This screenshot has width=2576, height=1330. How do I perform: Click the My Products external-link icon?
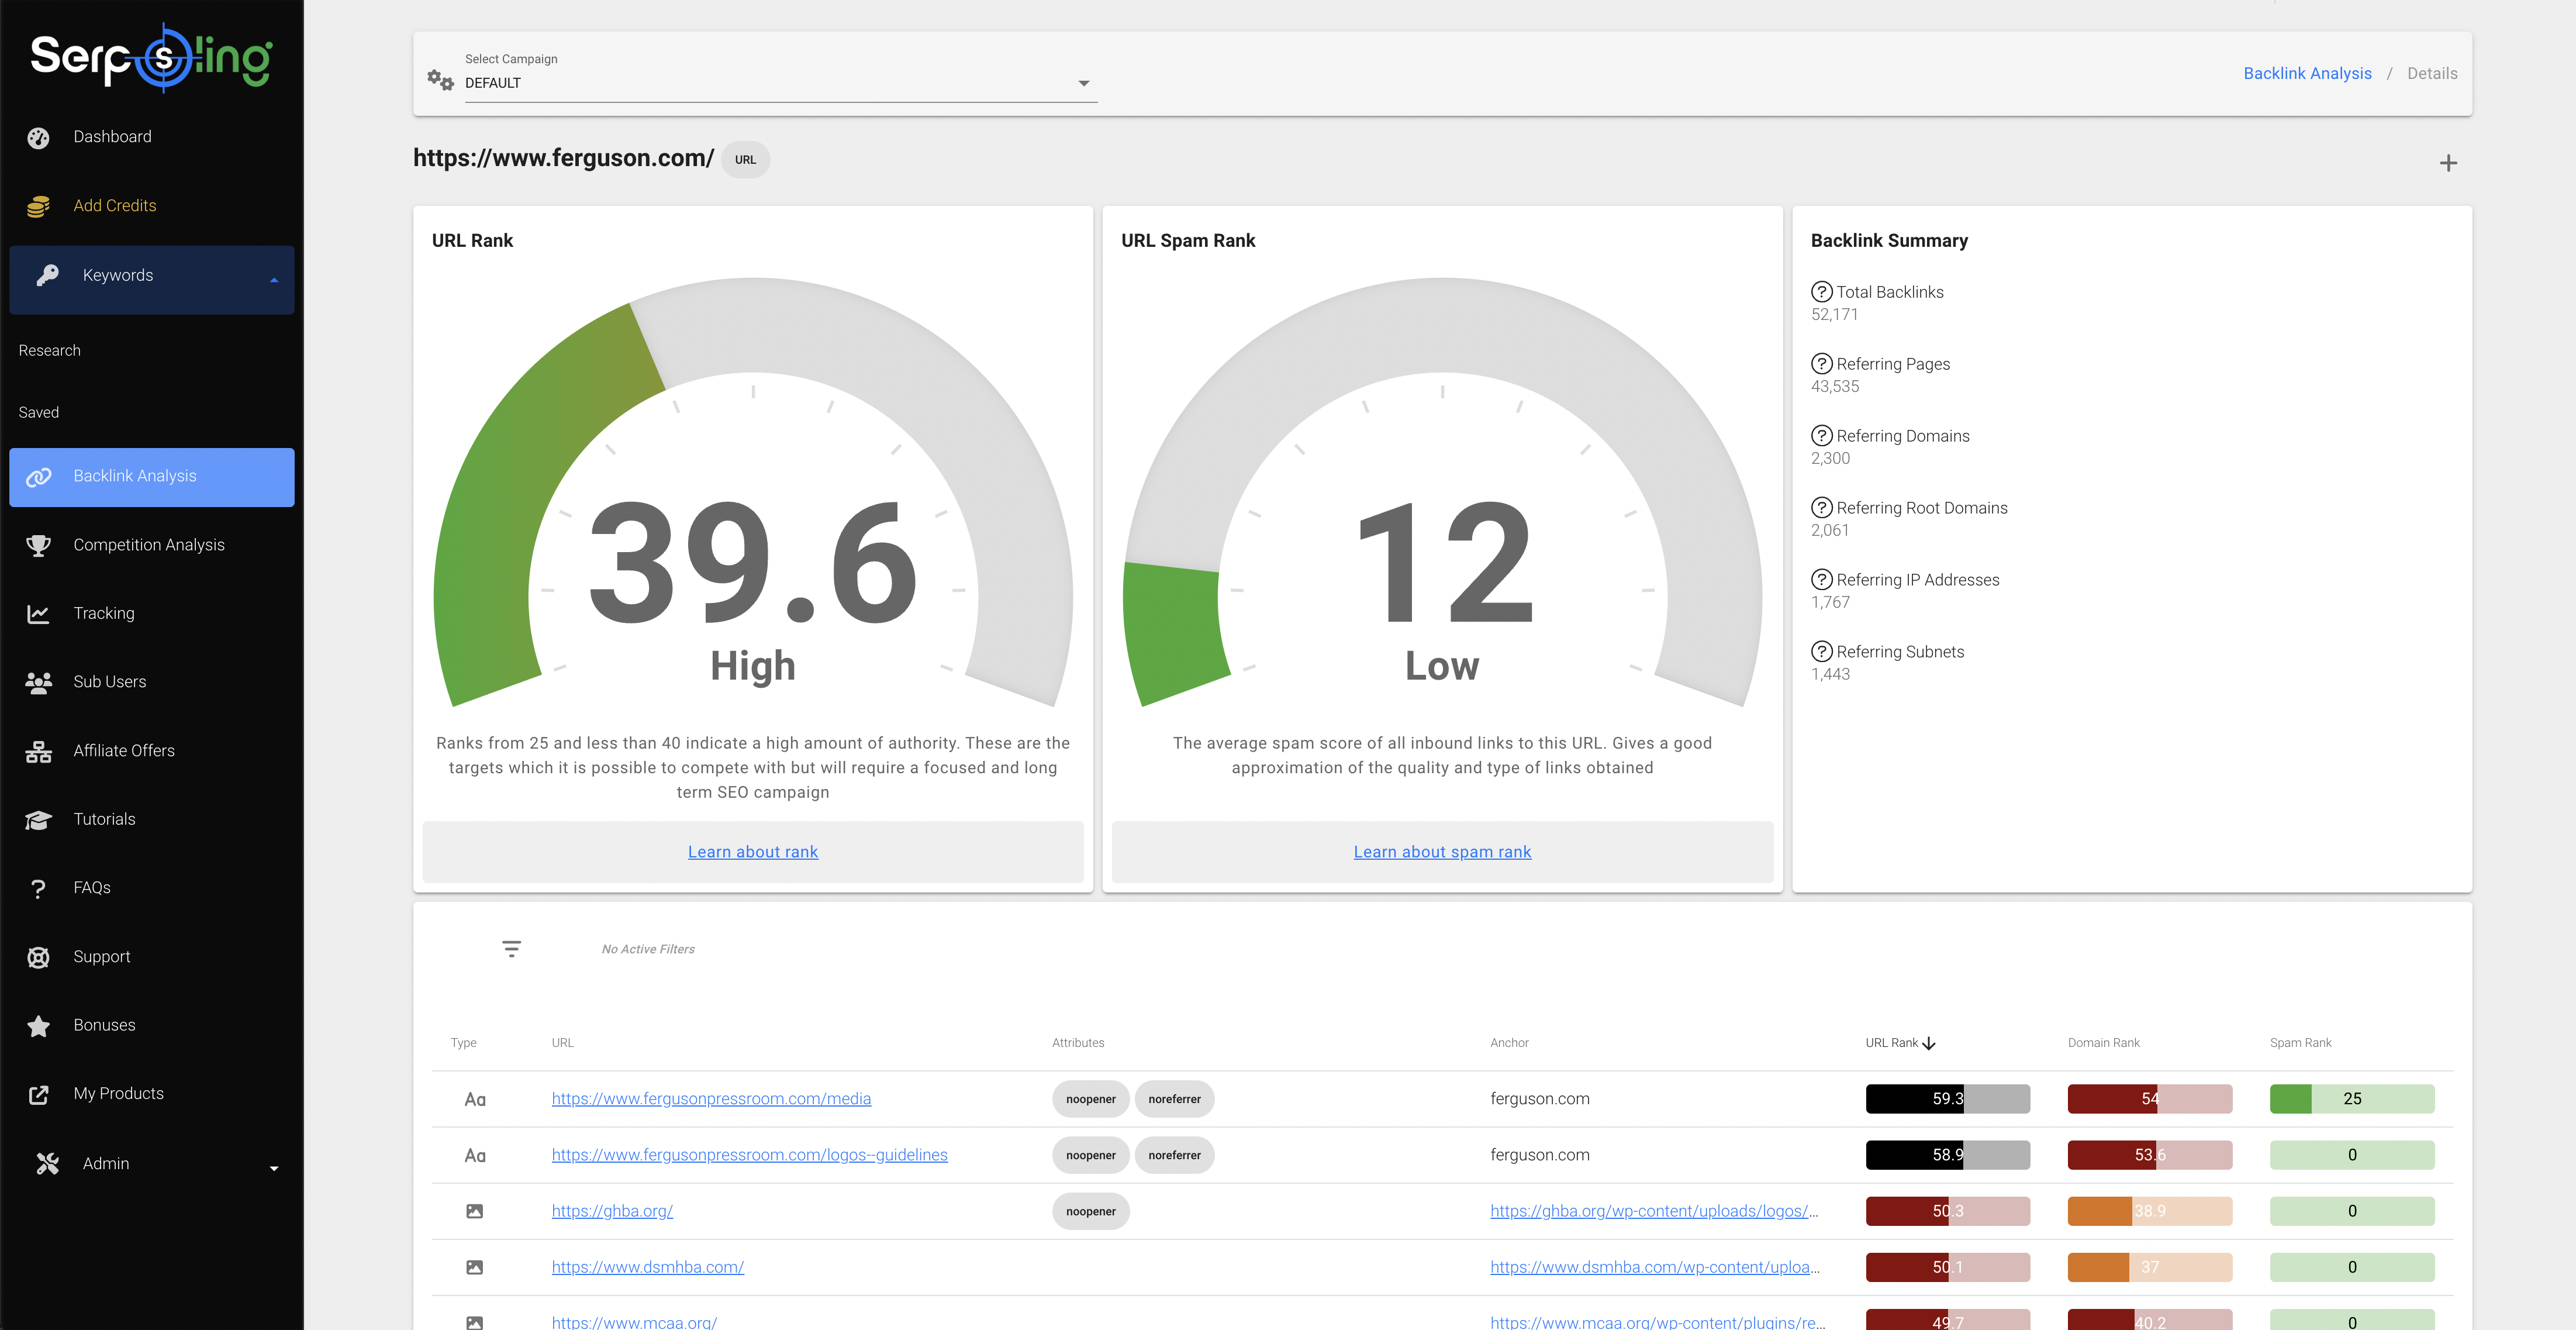click(39, 1094)
